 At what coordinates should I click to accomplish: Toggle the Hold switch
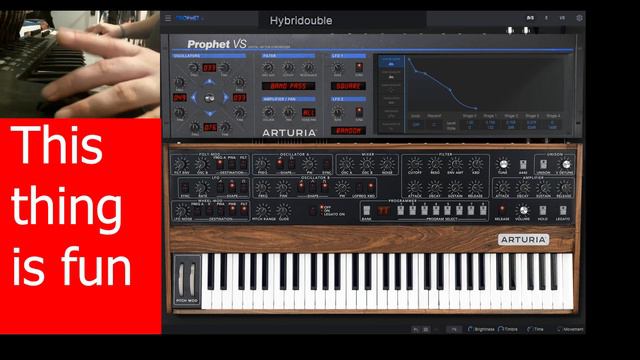coord(542,210)
